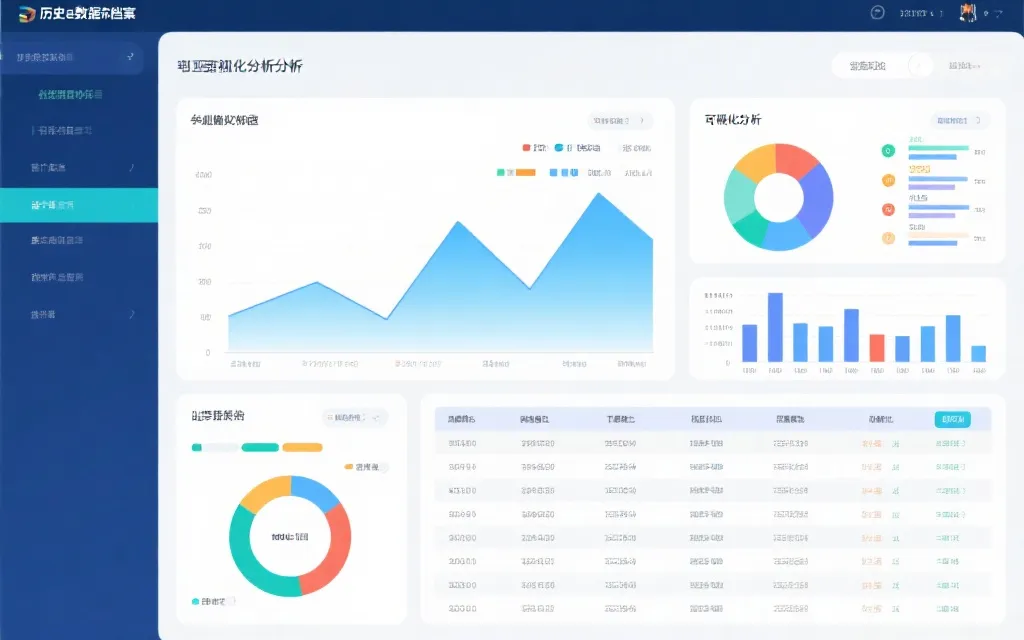Click the red circle badge in the right stats list
1024x640 pixels.
click(887, 209)
